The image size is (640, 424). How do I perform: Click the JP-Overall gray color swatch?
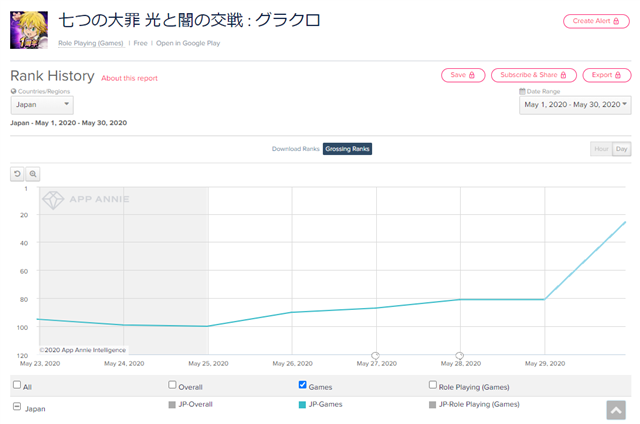coord(172,405)
